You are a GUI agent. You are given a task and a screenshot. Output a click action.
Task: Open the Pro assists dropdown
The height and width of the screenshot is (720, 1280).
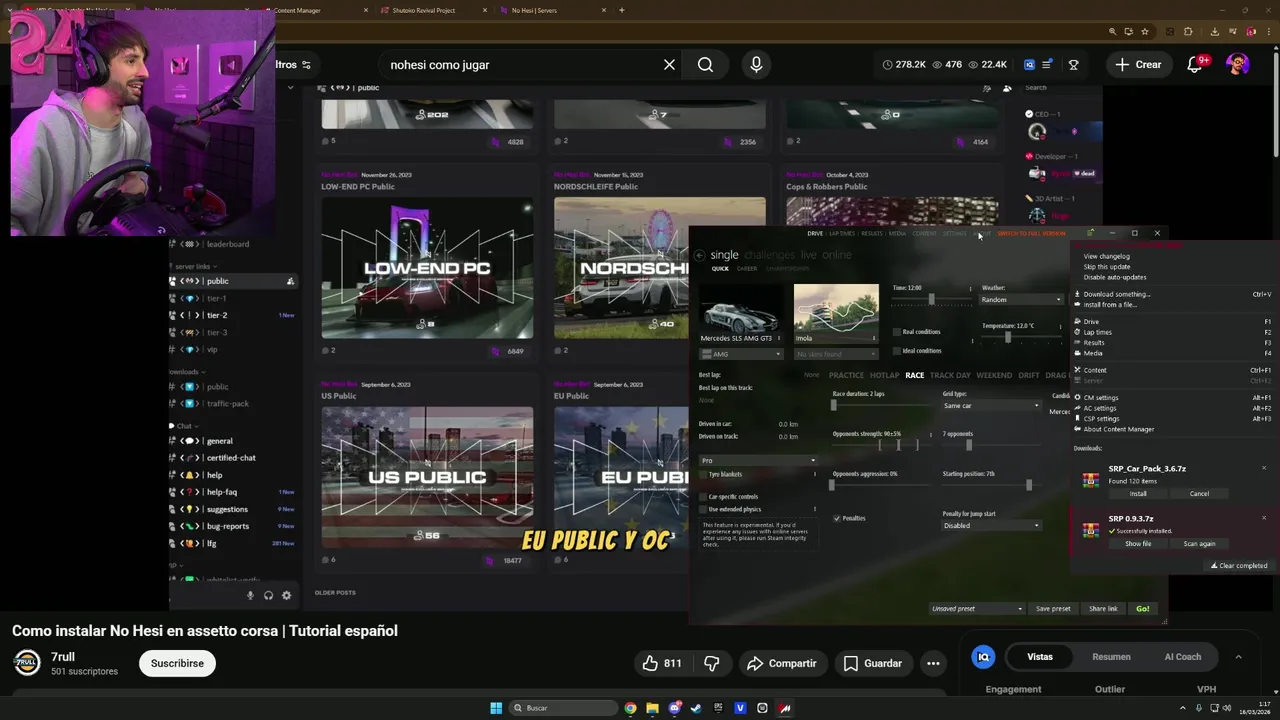(758, 460)
